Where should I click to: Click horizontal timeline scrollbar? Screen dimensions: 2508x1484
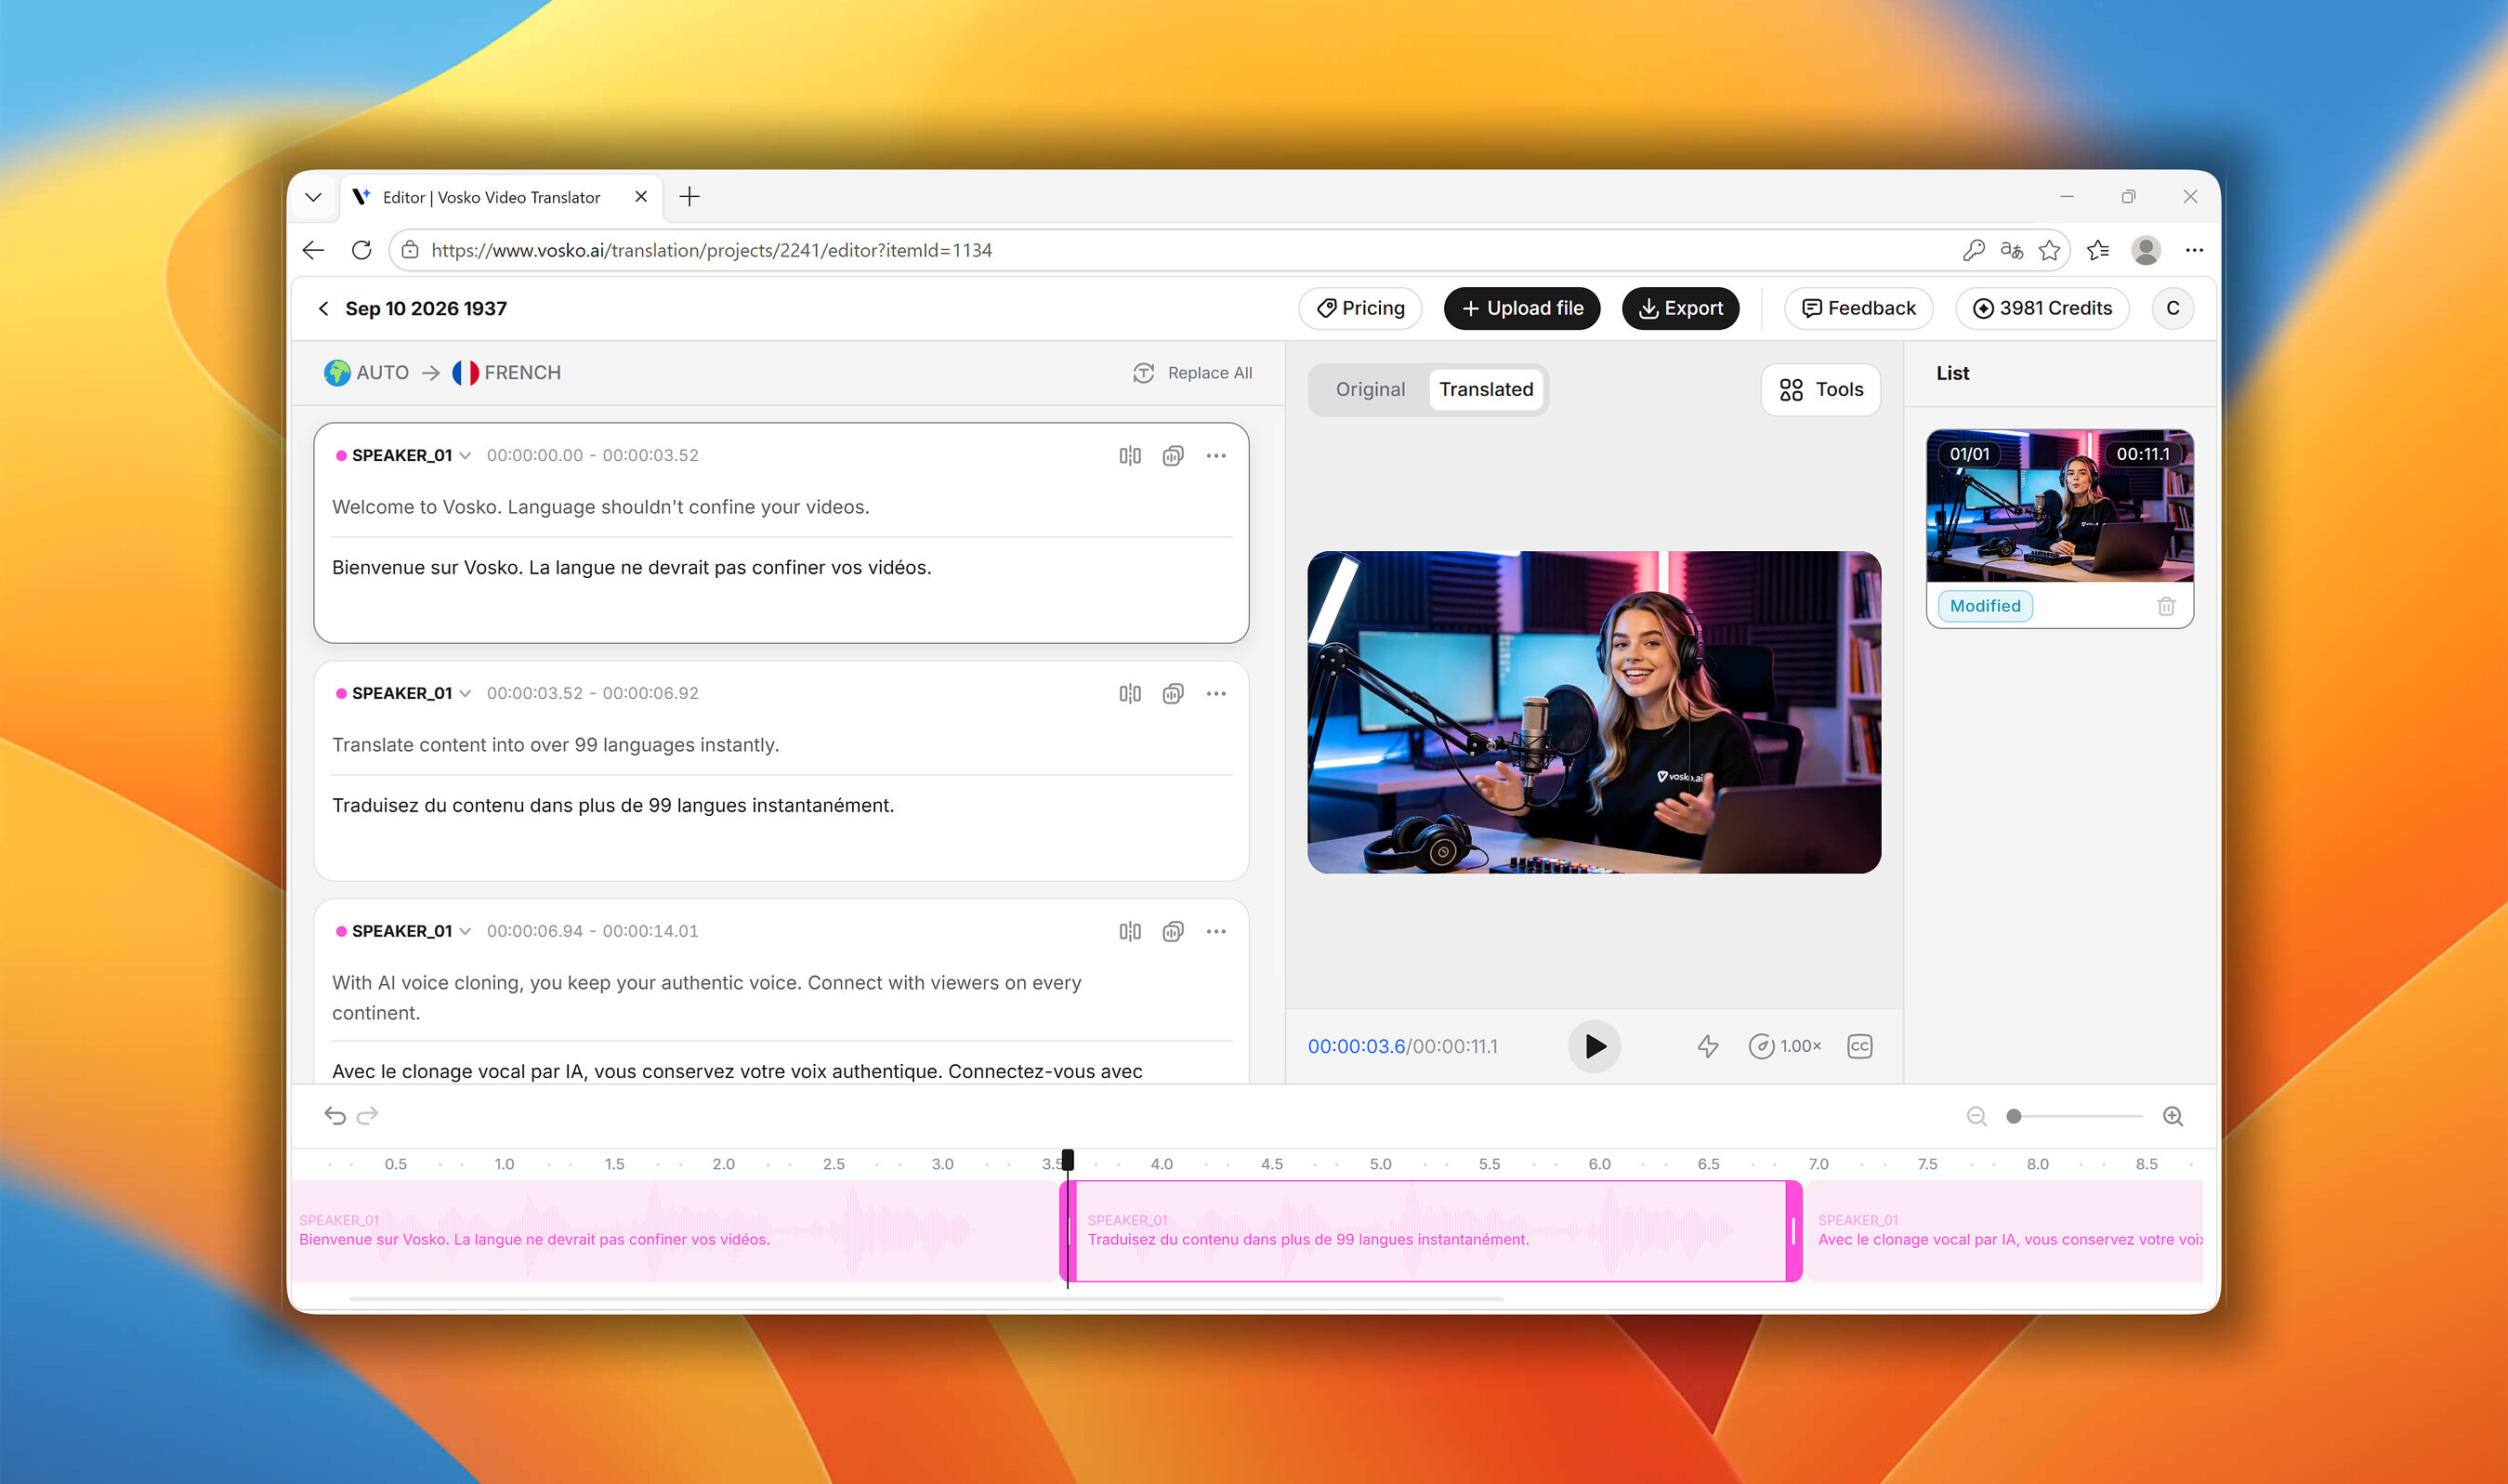pyautogui.click(x=926, y=1299)
